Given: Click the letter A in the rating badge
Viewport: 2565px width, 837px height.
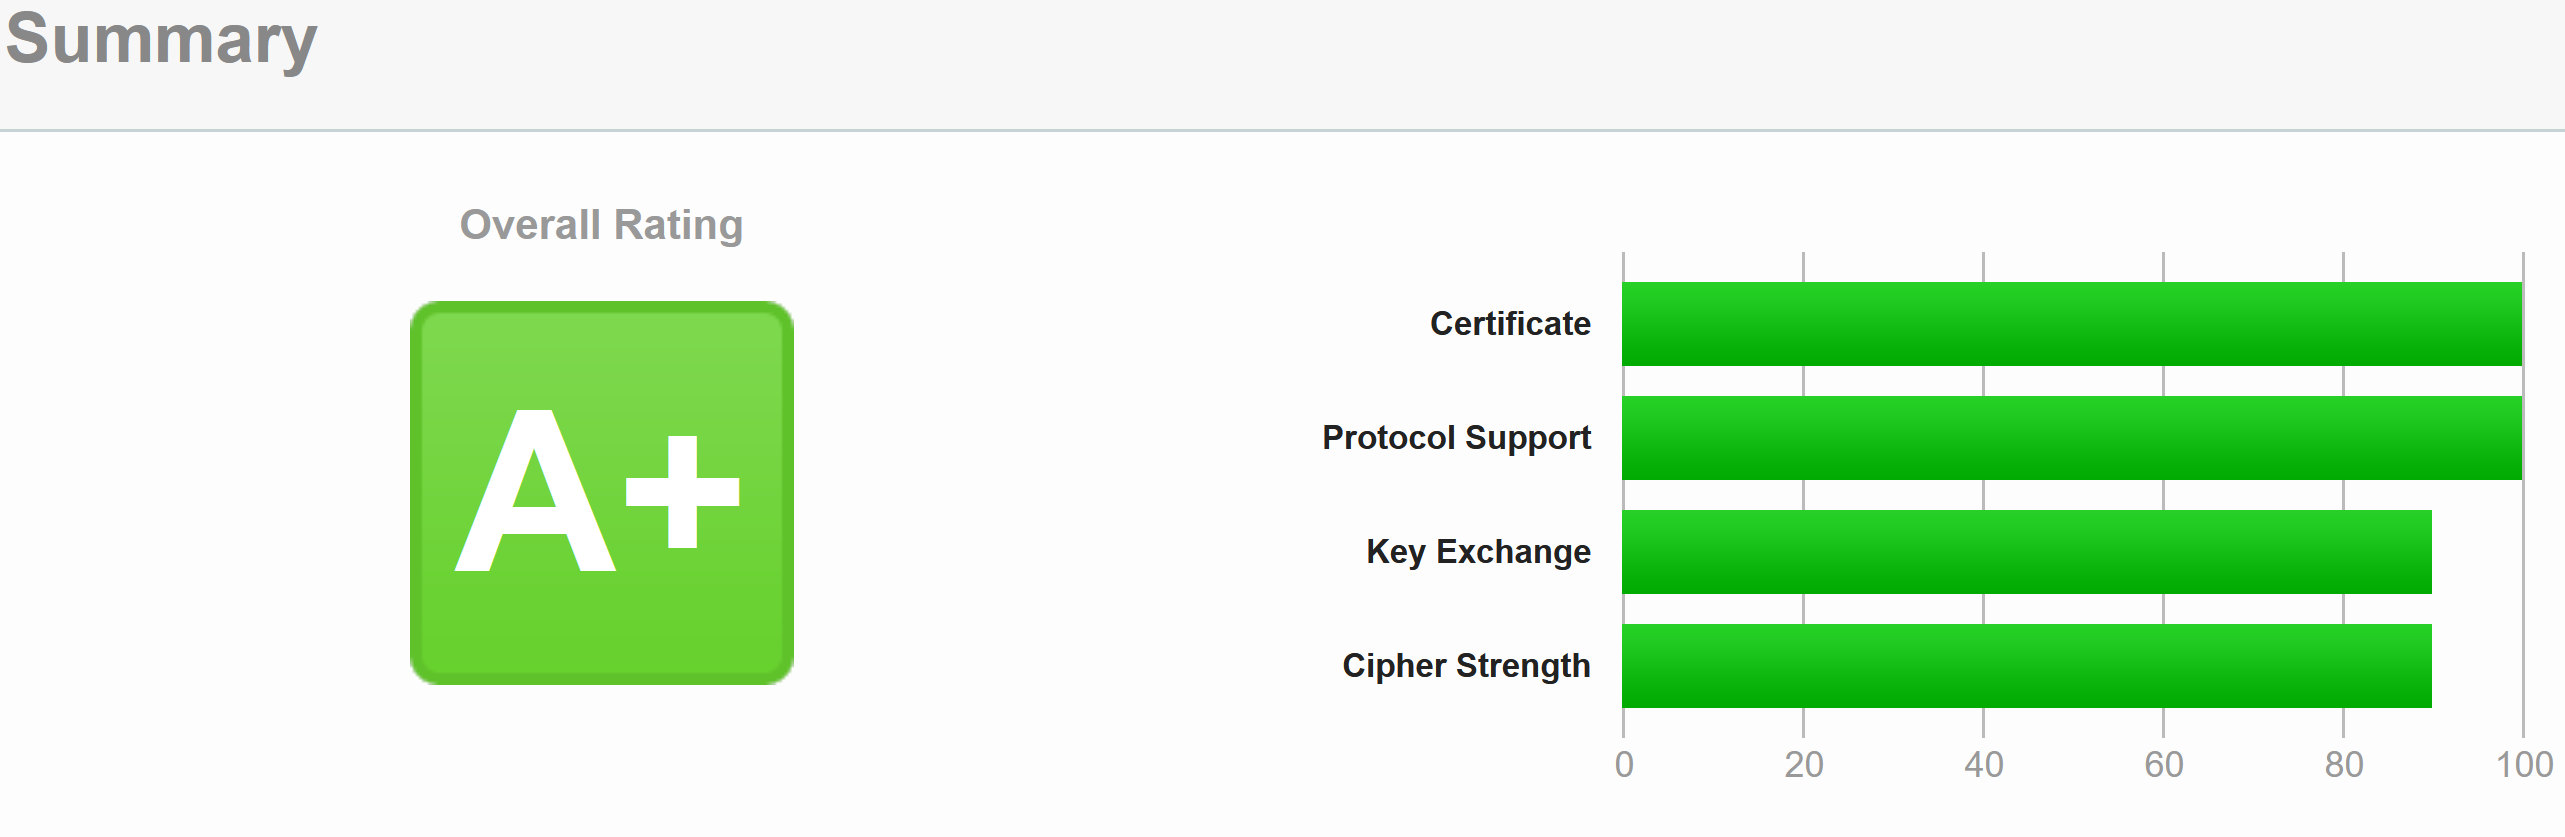Looking at the screenshot, I should pyautogui.click(x=535, y=492).
